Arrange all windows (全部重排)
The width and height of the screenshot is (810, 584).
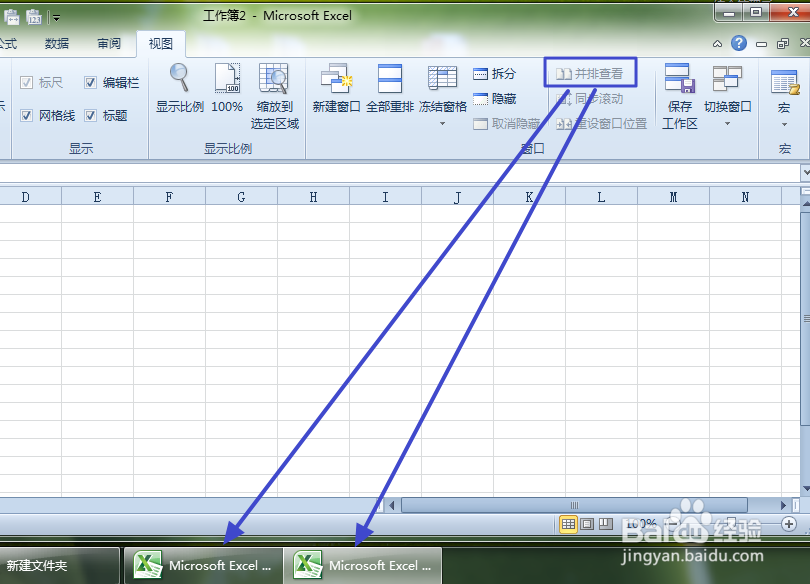(x=390, y=88)
